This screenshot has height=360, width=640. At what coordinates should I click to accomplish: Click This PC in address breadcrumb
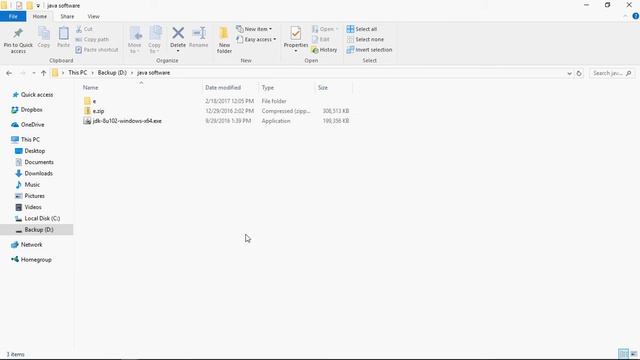[78, 73]
